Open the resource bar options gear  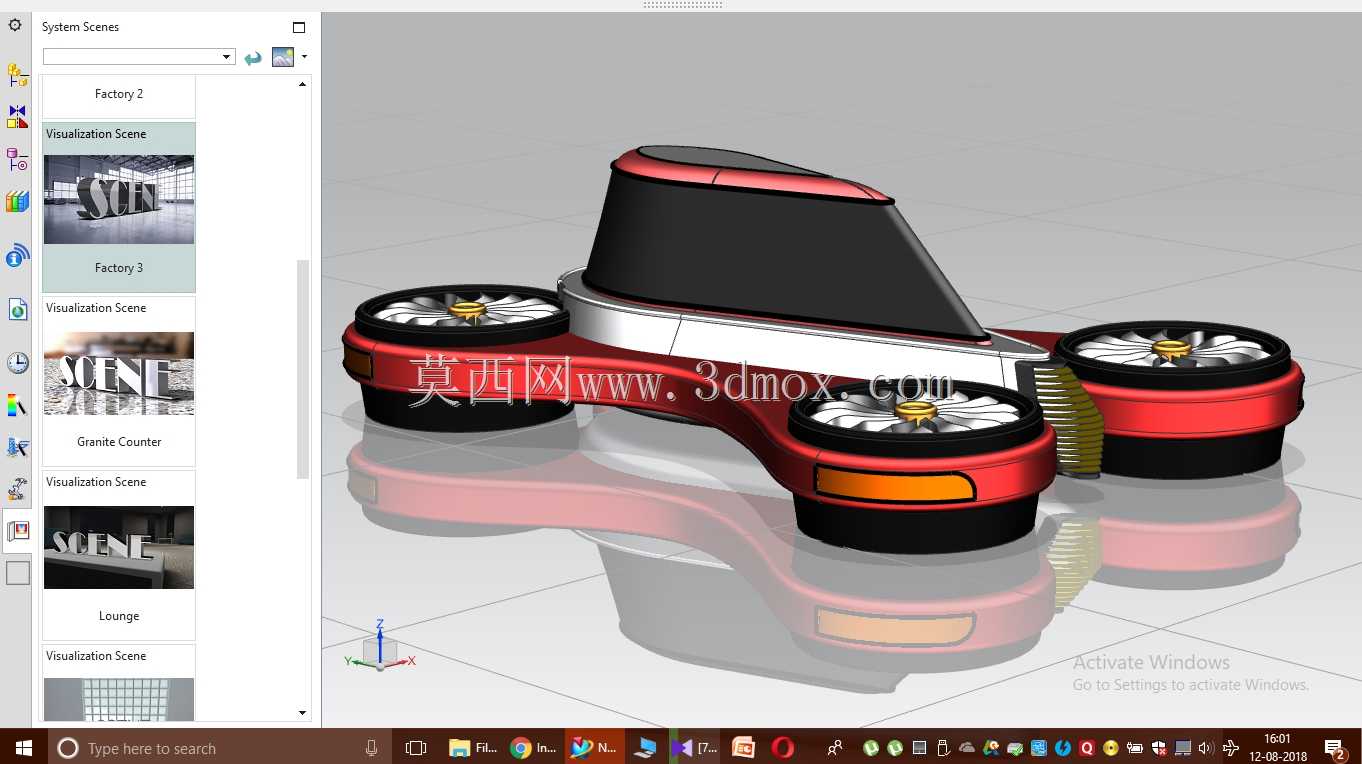tap(15, 25)
